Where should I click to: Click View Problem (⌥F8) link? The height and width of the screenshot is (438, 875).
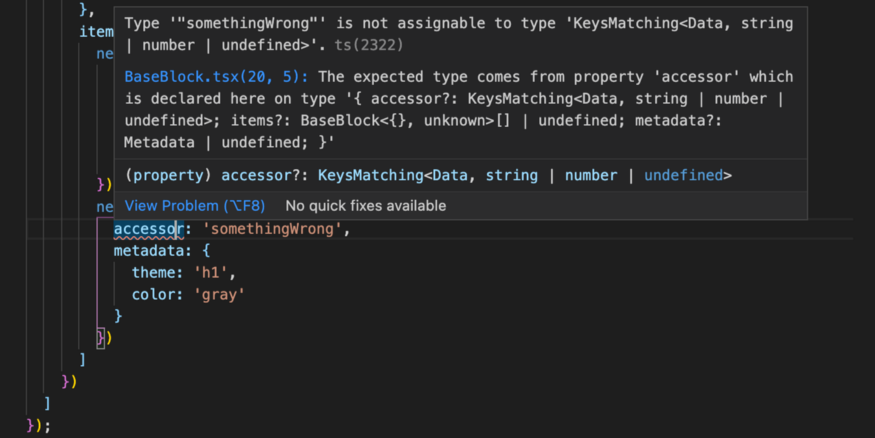(195, 206)
